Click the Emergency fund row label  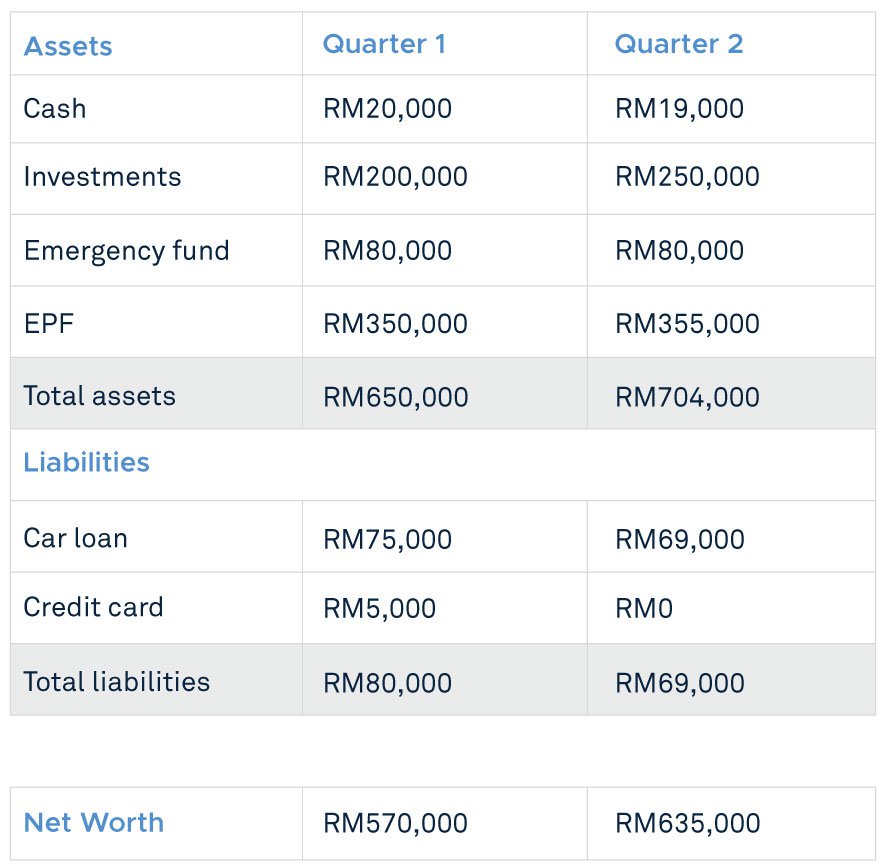click(x=126, y=251)
